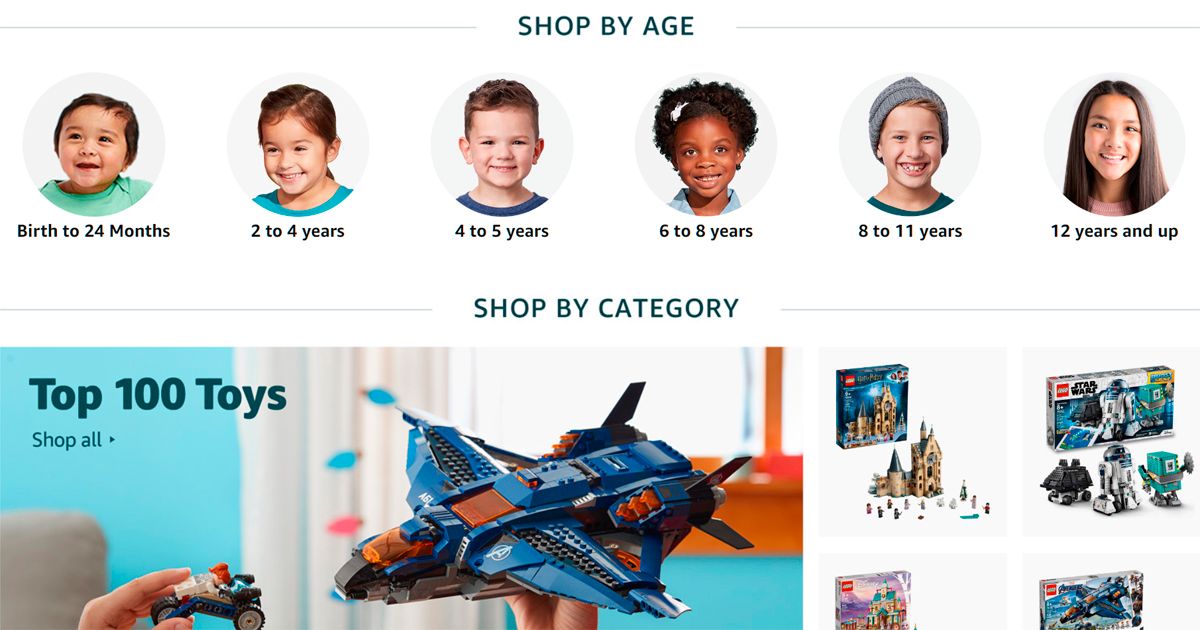Visit the 8 to 11 years text link
The image size is (1200, 630).
coord(910,231)
